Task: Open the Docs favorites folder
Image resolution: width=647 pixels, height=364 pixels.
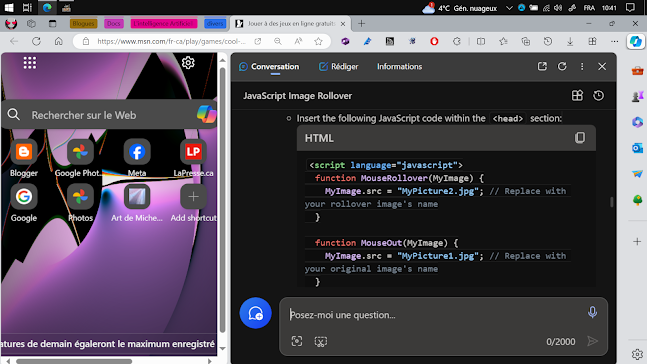Action: 113,24
